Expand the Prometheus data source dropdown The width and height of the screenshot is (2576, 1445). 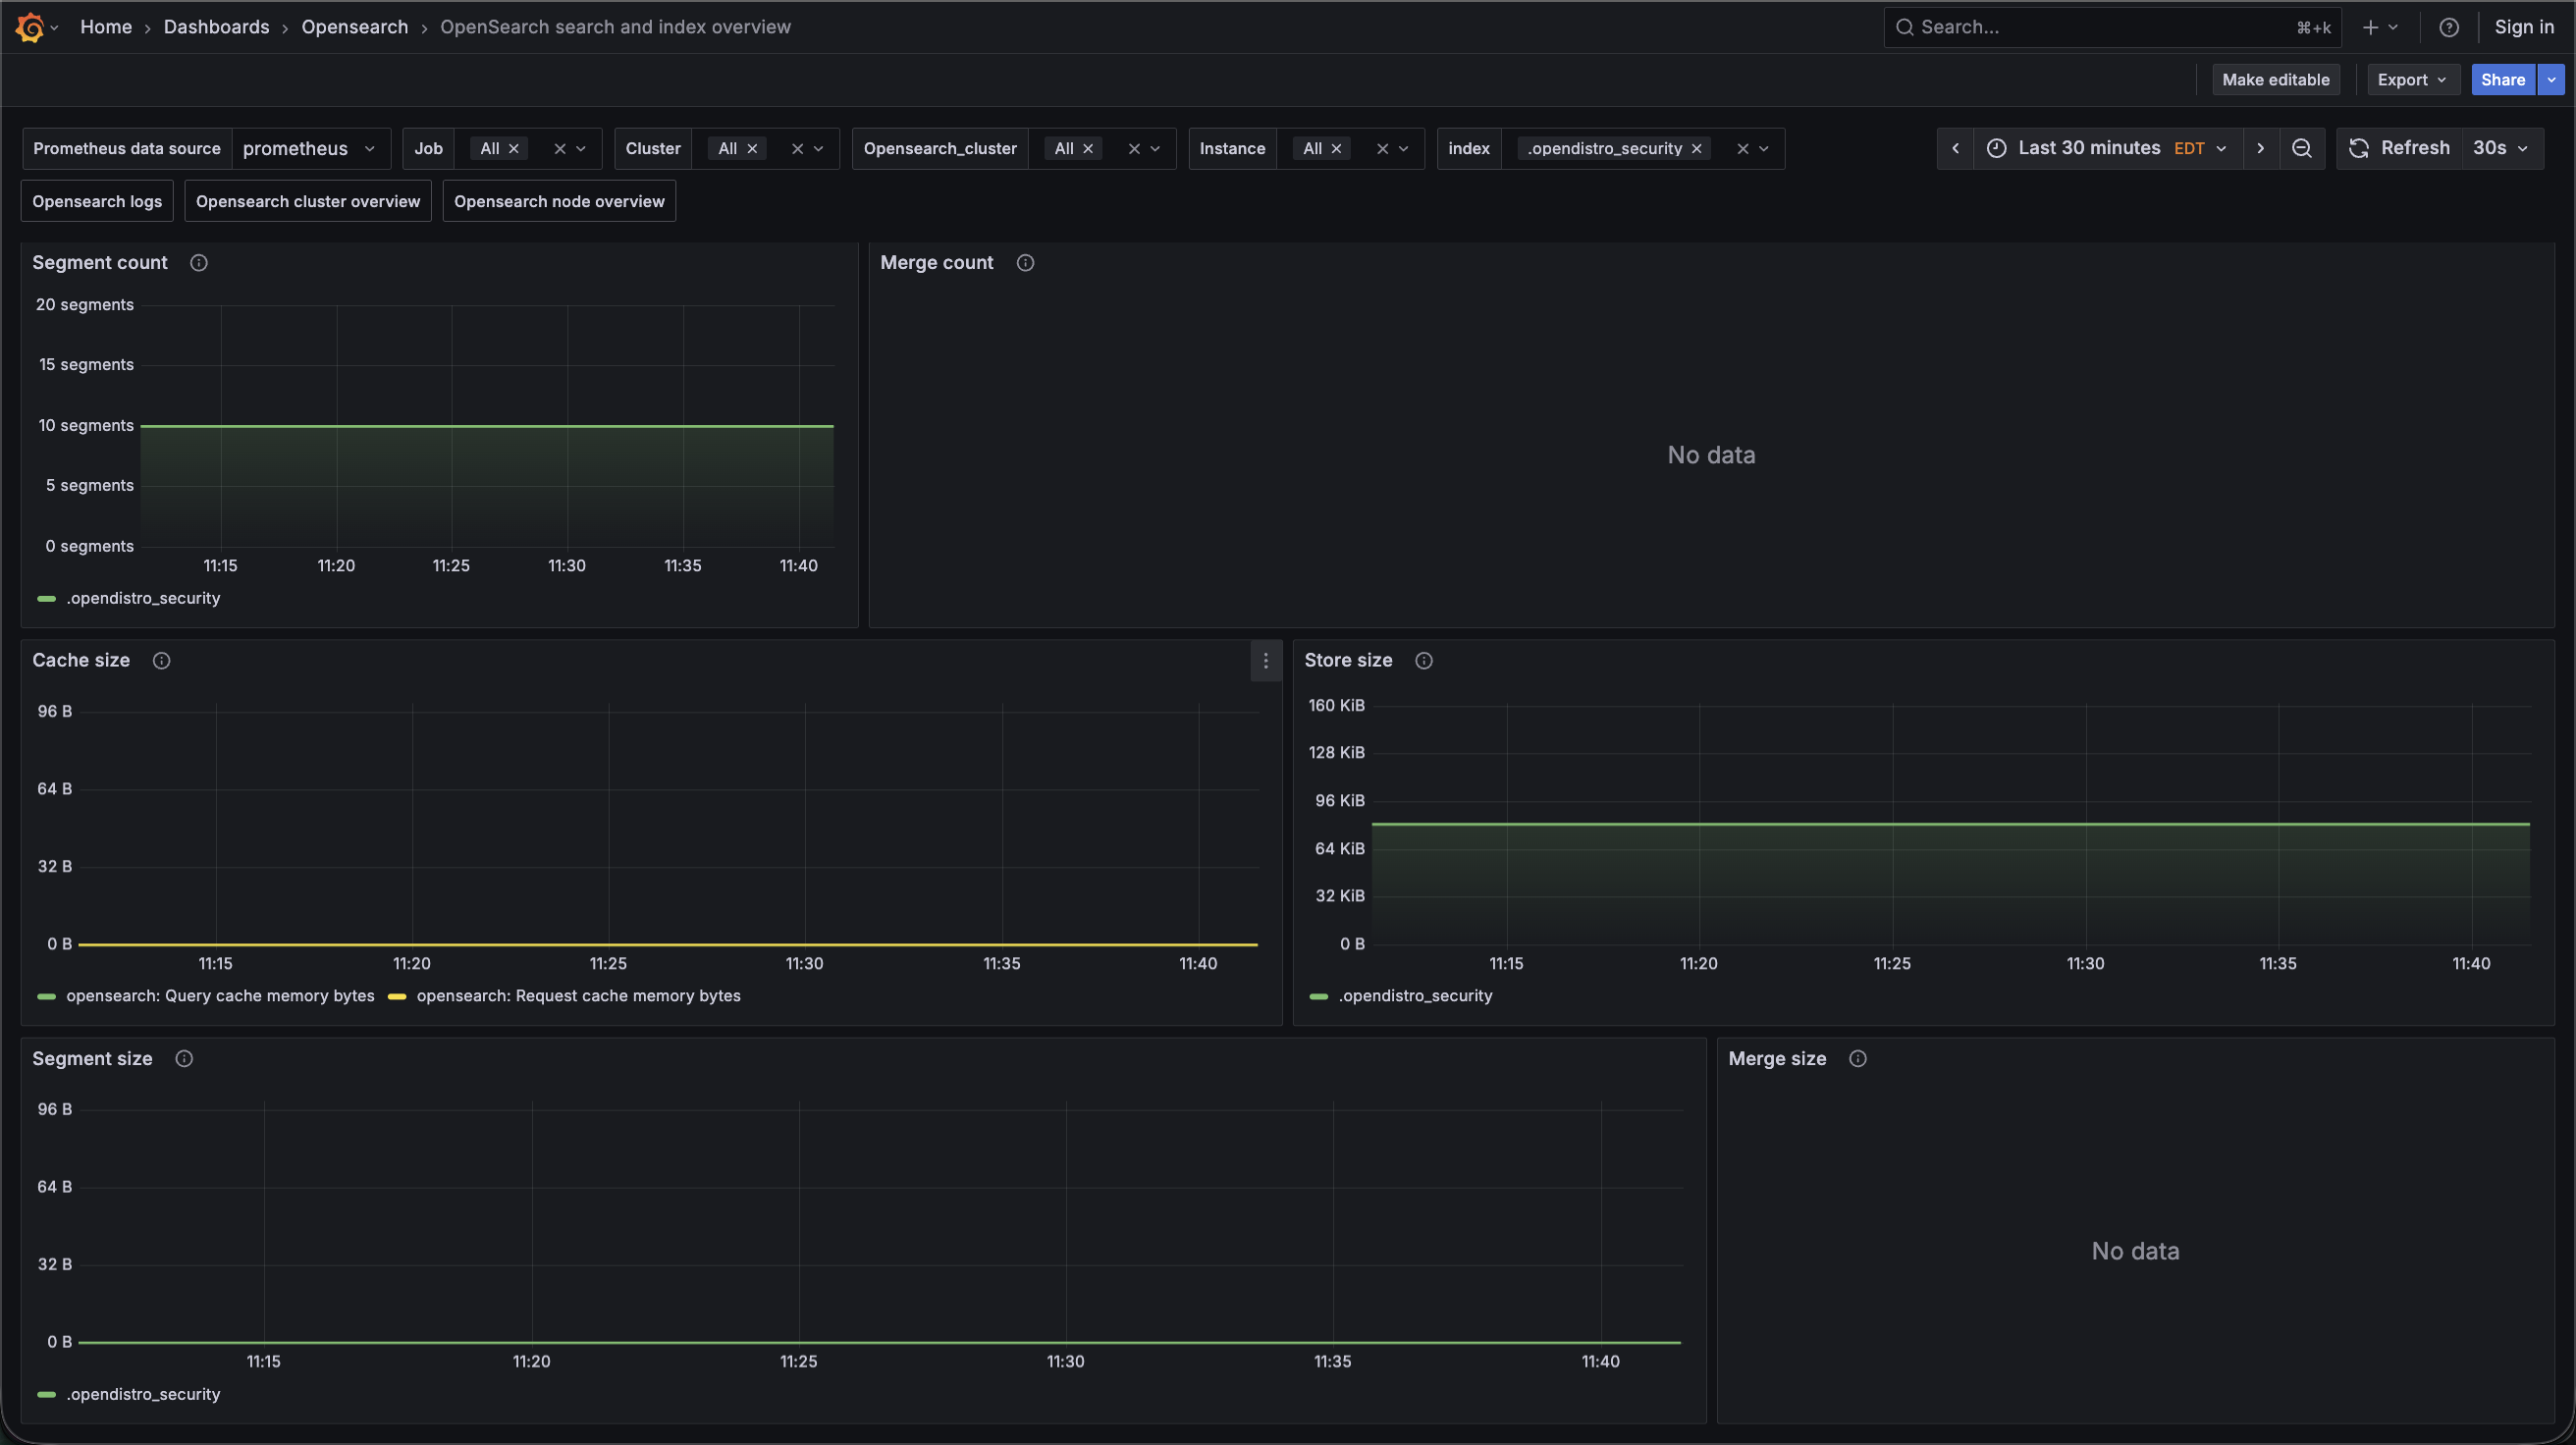tap(310, 149)
